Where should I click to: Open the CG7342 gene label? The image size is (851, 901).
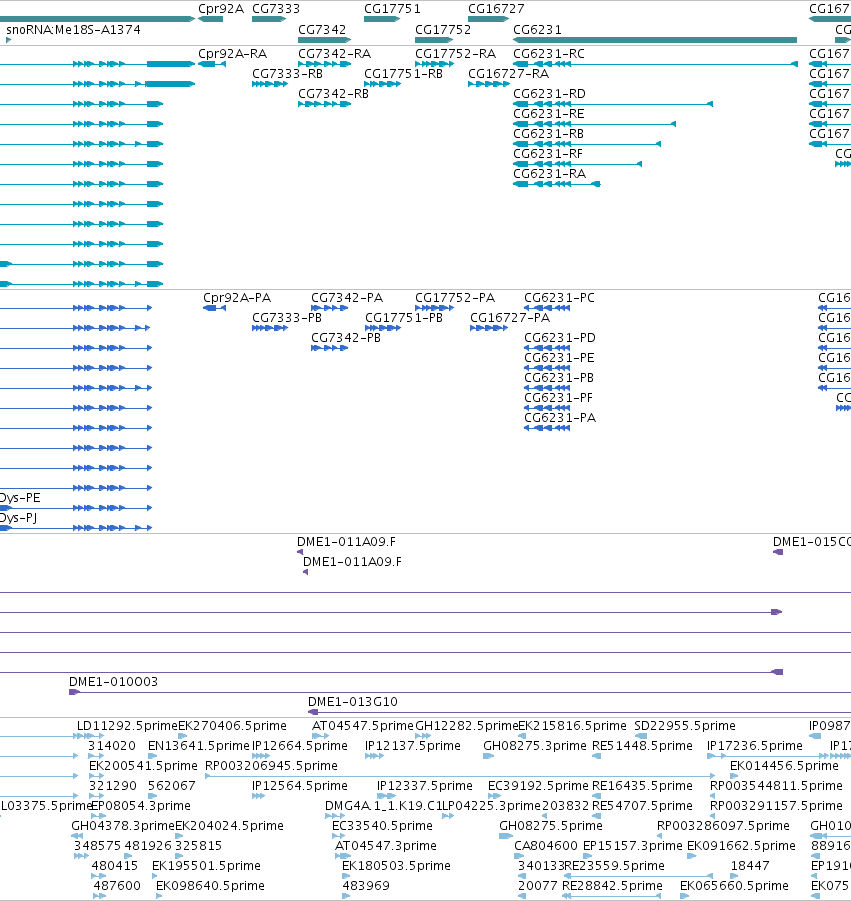click(322, 29)
